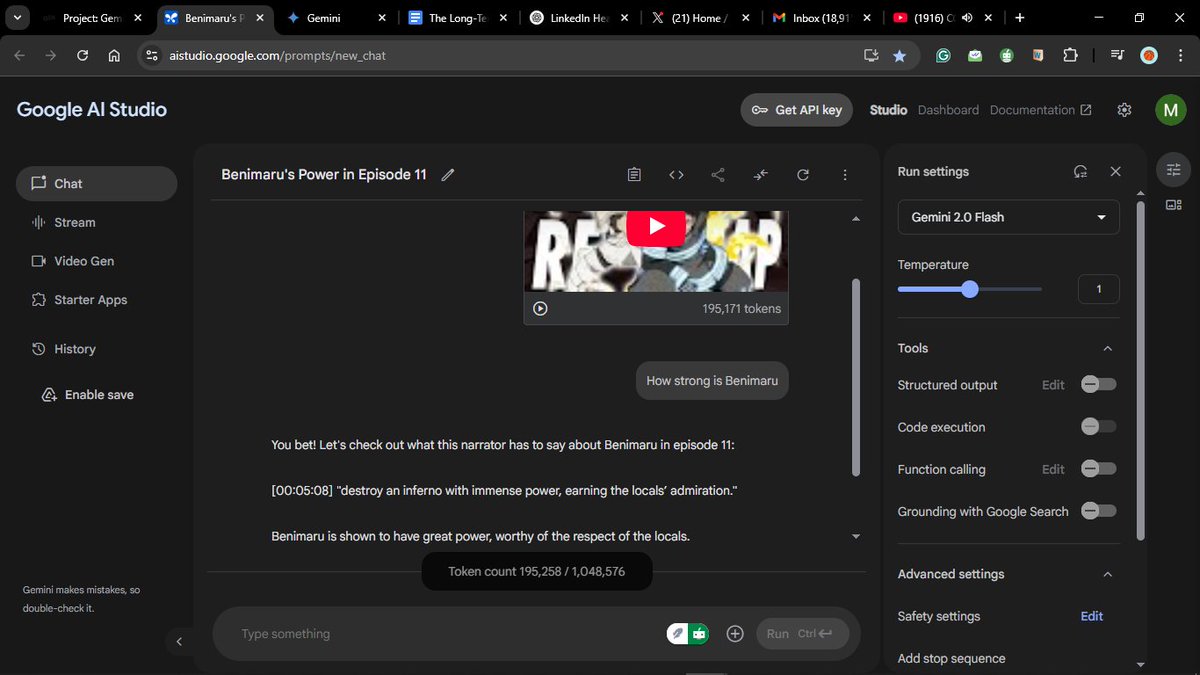This screenshot has width=1200, height=675.
Task: Open the Documentation link
Action: point(1040,110)
